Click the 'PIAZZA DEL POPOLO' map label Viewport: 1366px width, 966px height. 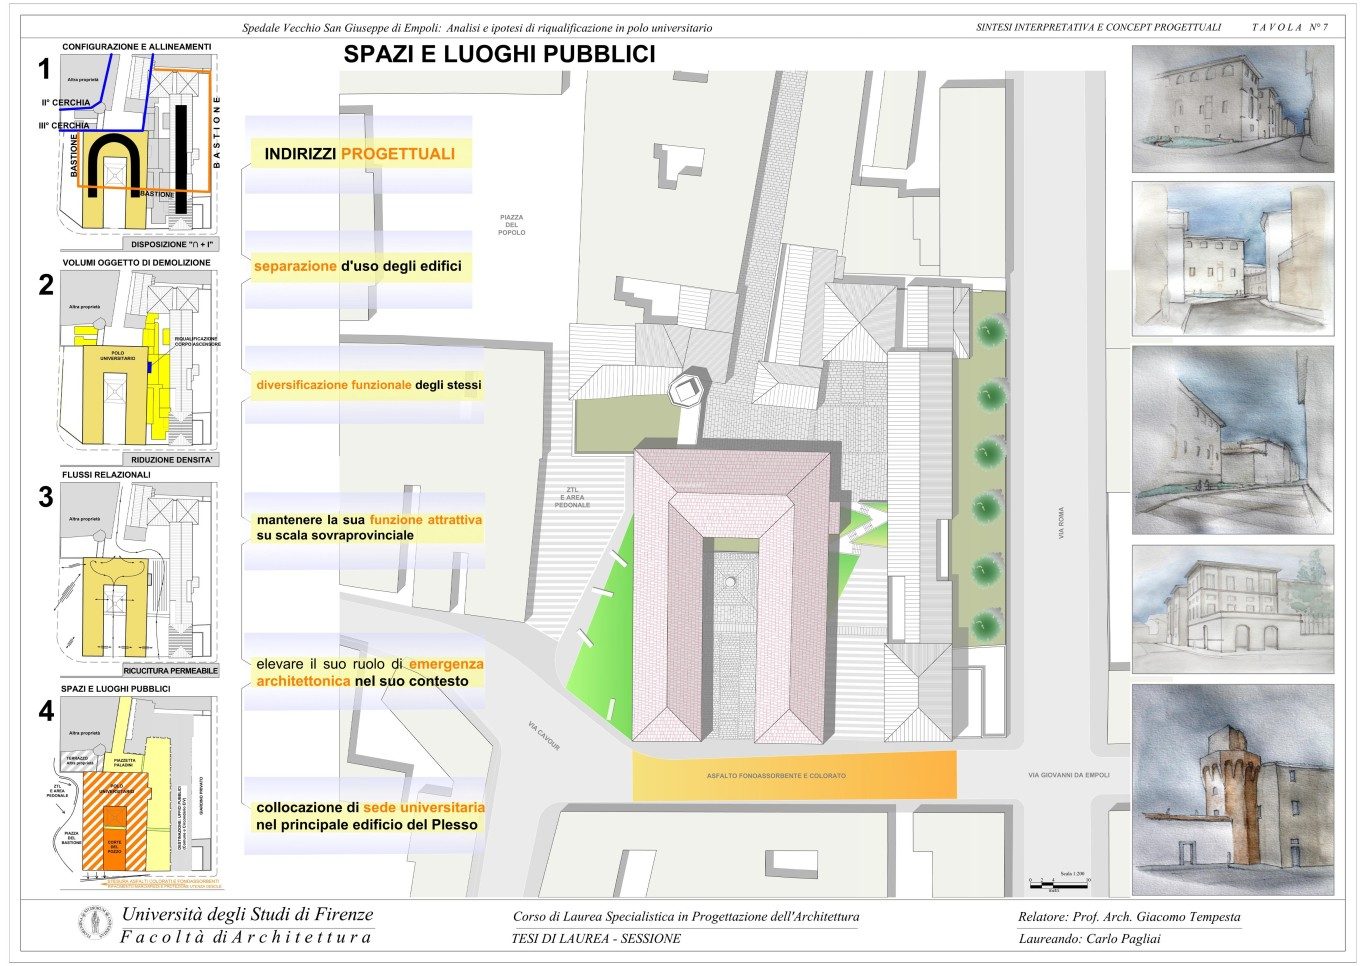511,225
